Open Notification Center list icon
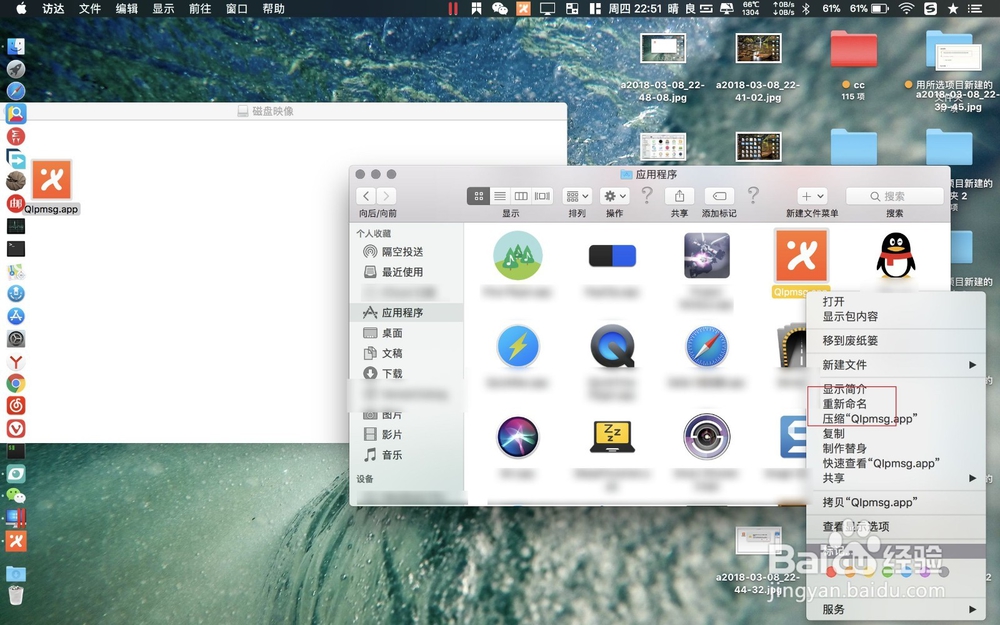This screenshot has height=625, width=1000. coord(974,8)
